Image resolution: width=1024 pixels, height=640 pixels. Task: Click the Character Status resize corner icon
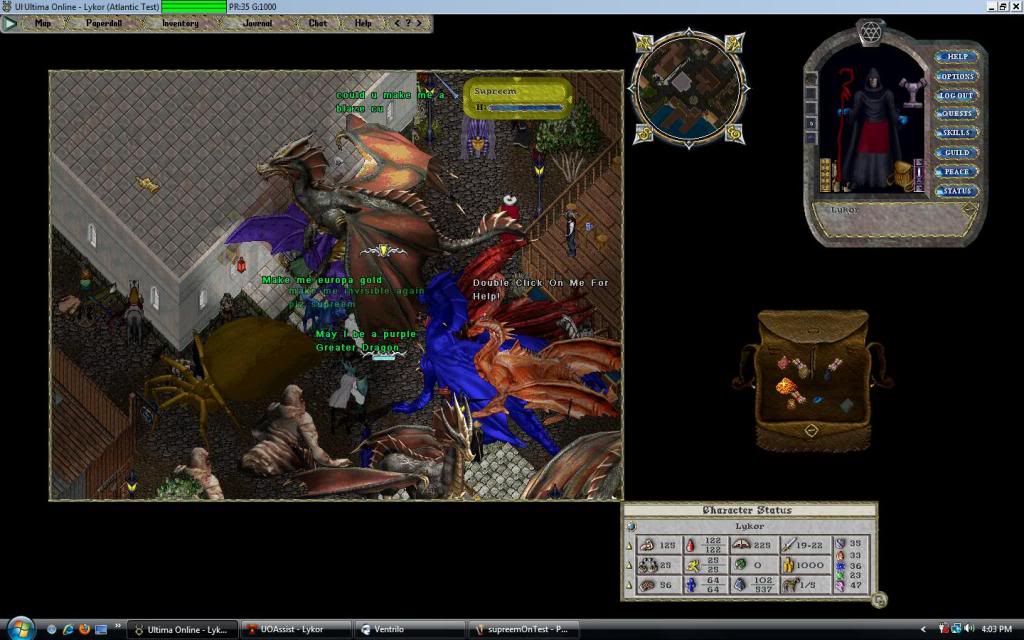click(x=880, y=599)
